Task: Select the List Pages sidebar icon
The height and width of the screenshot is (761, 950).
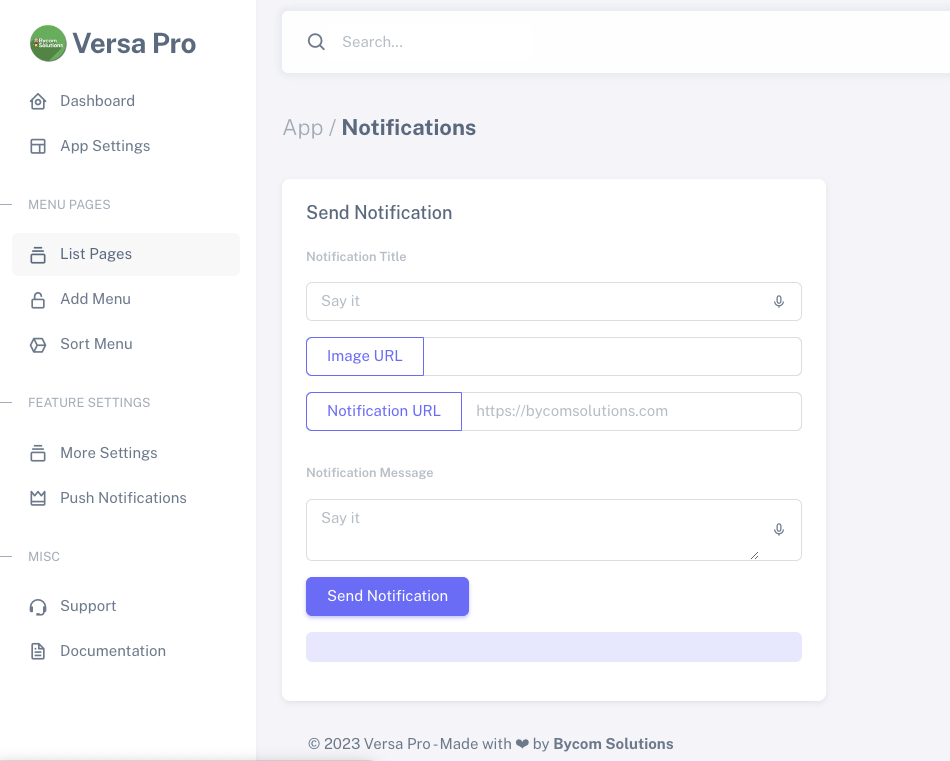Action: click(38, 253)
